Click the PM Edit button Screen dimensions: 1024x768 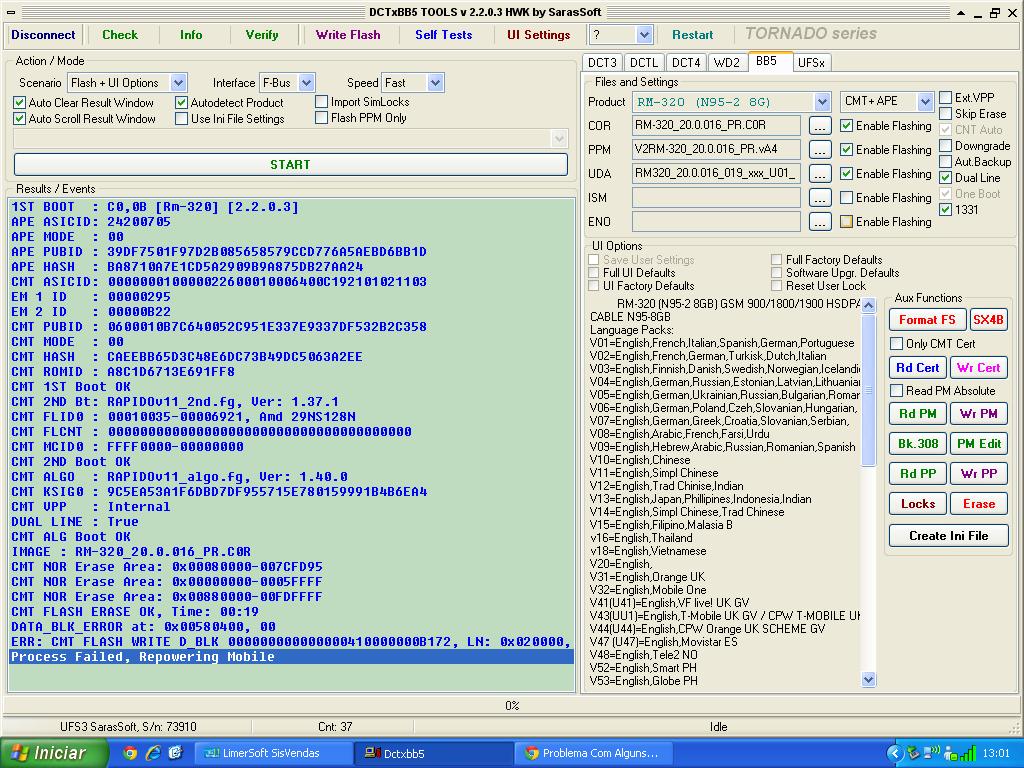[979, 443]
